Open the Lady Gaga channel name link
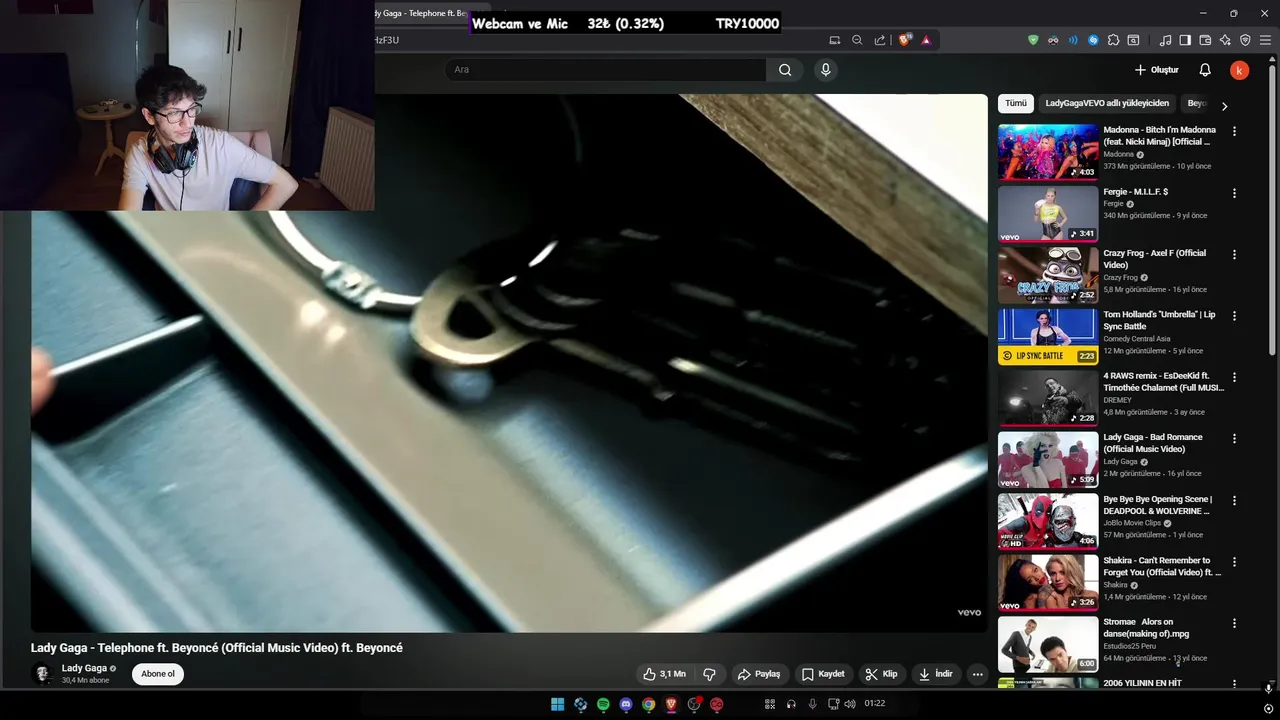This screenshot has width=1280, height=720. pos(84,668)
